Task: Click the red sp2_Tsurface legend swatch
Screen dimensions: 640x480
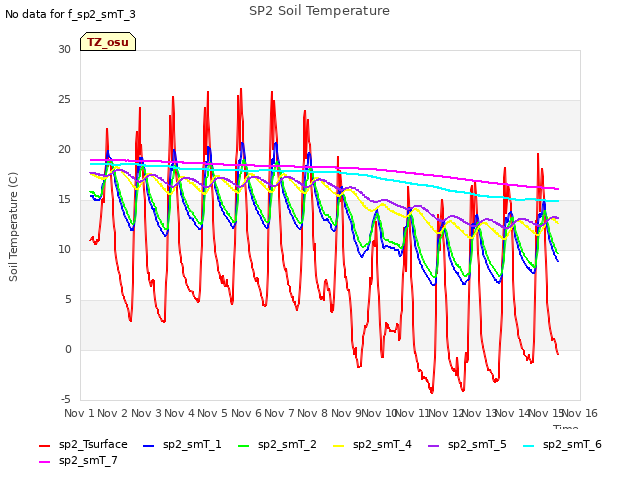Action: click(44, 446)
